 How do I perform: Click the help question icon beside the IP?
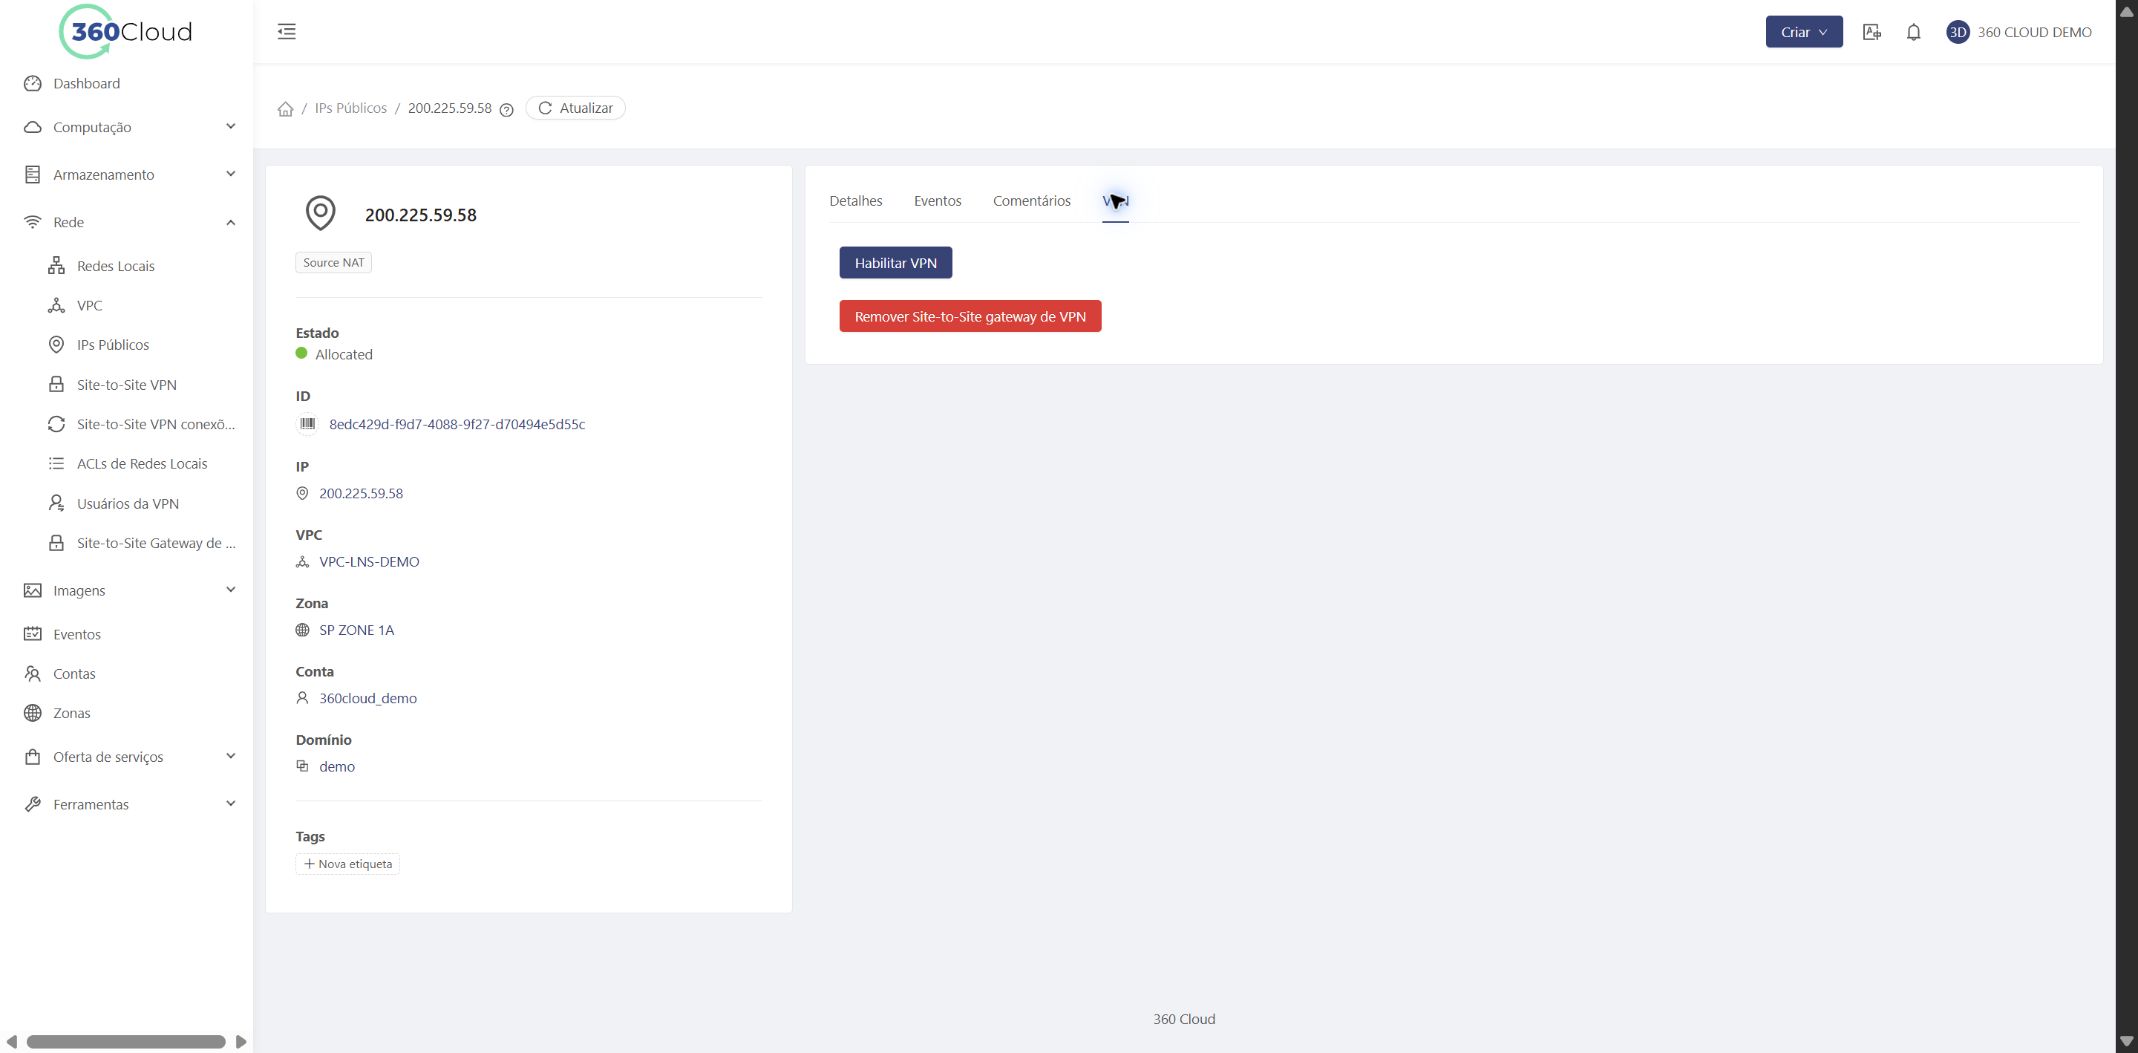point(506,110)
